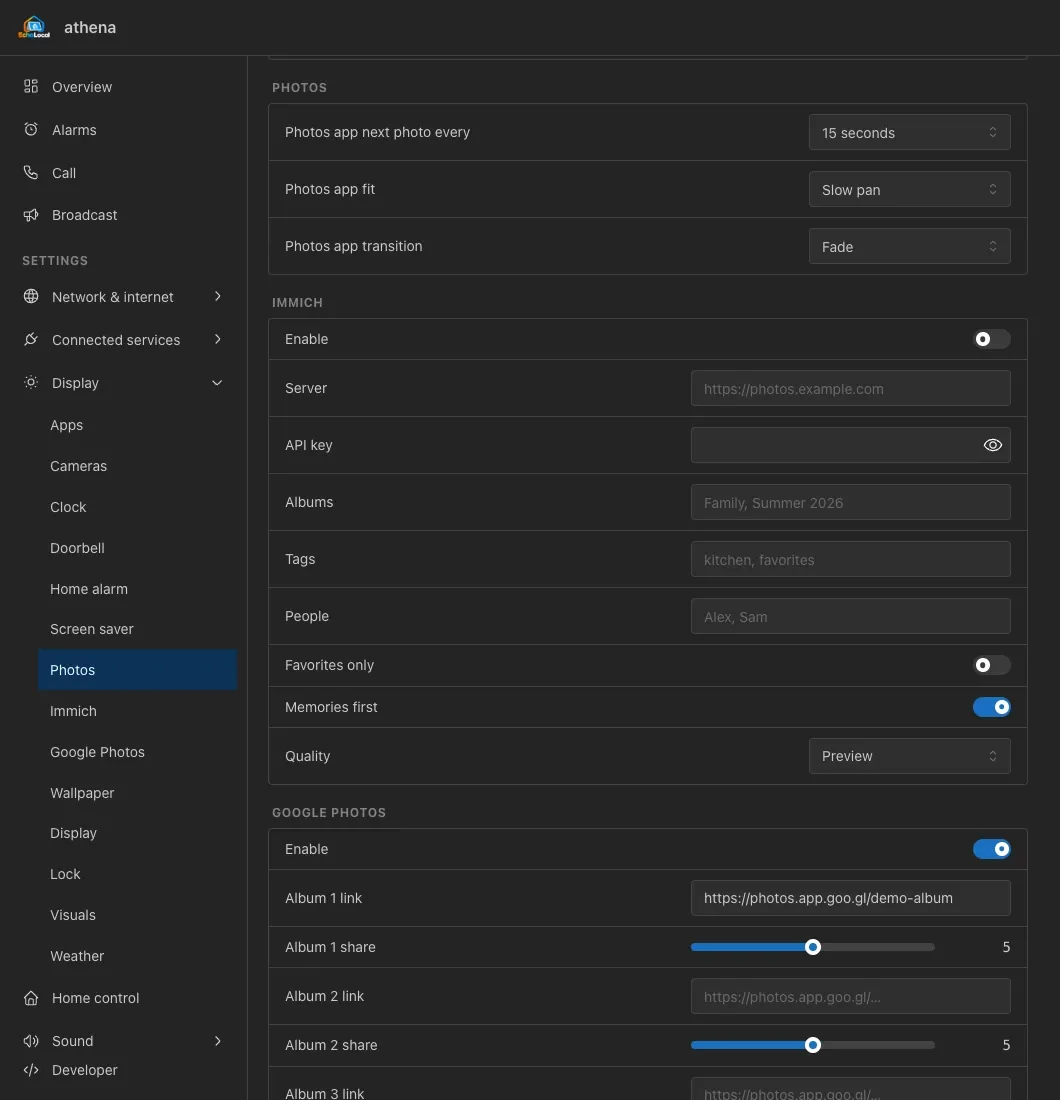Image resolution: width=1060 pixels, height=1100 pixels.
Task: Click the Album 2 share value 5
Action: [x=1006, y=1045]
